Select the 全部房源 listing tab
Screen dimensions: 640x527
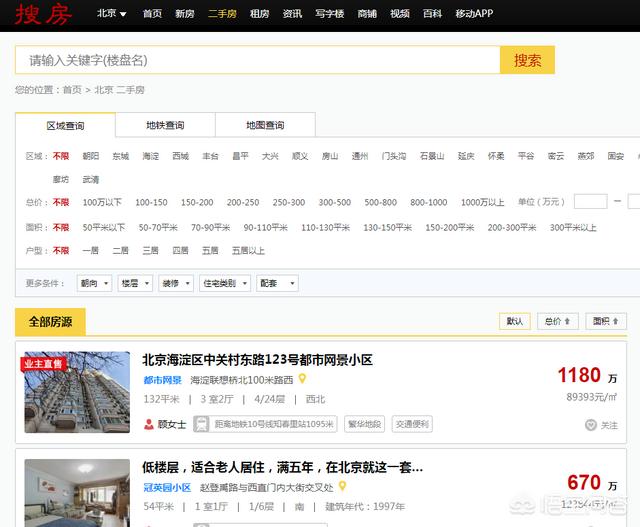tap(50, 322)
